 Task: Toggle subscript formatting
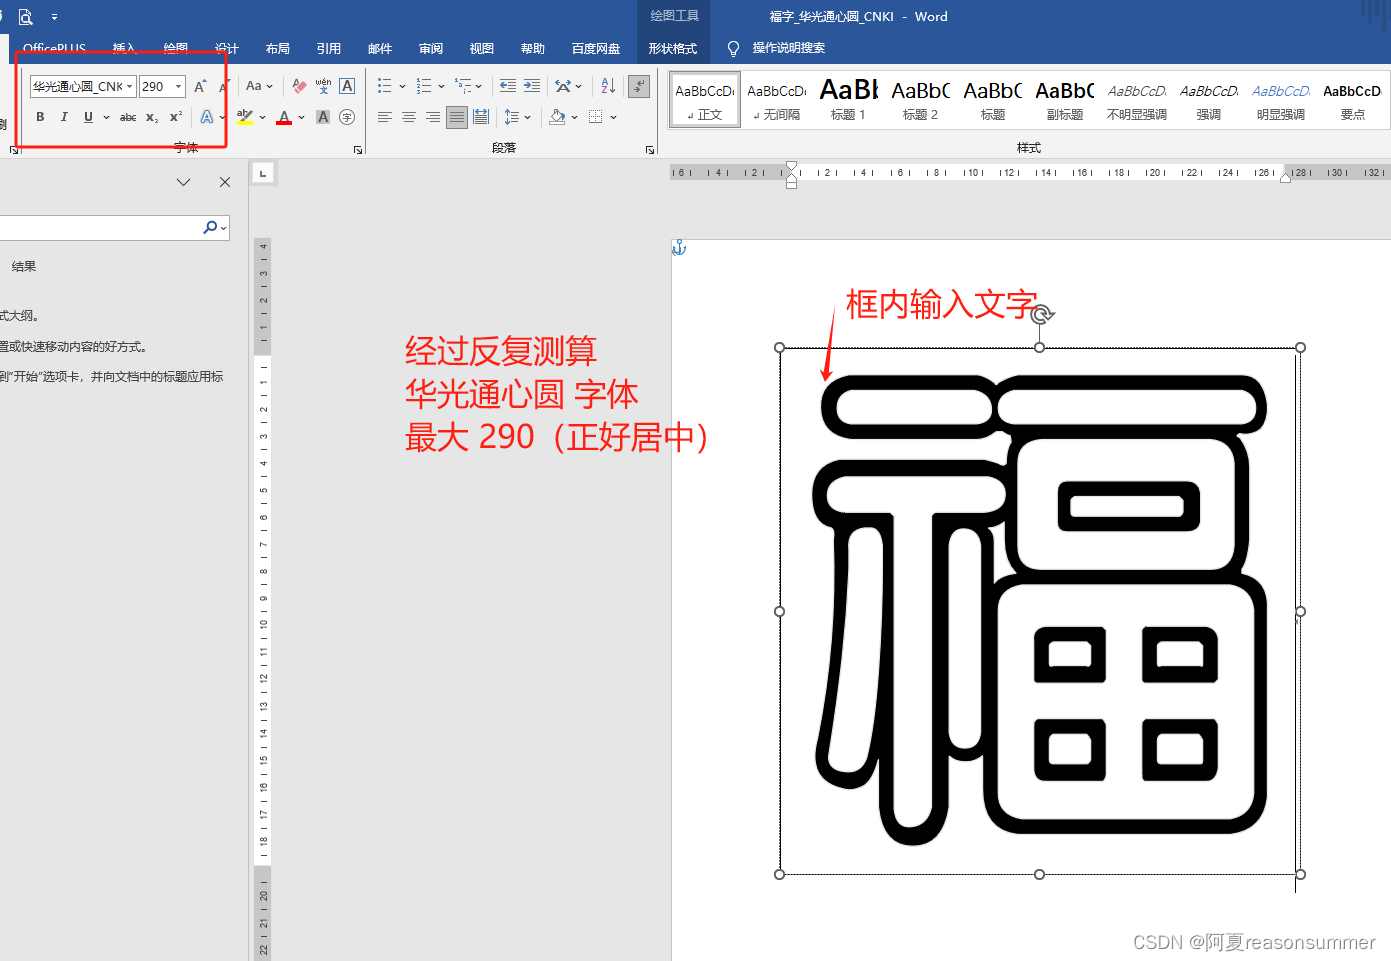pyautogui.click(x=152, y=117)
